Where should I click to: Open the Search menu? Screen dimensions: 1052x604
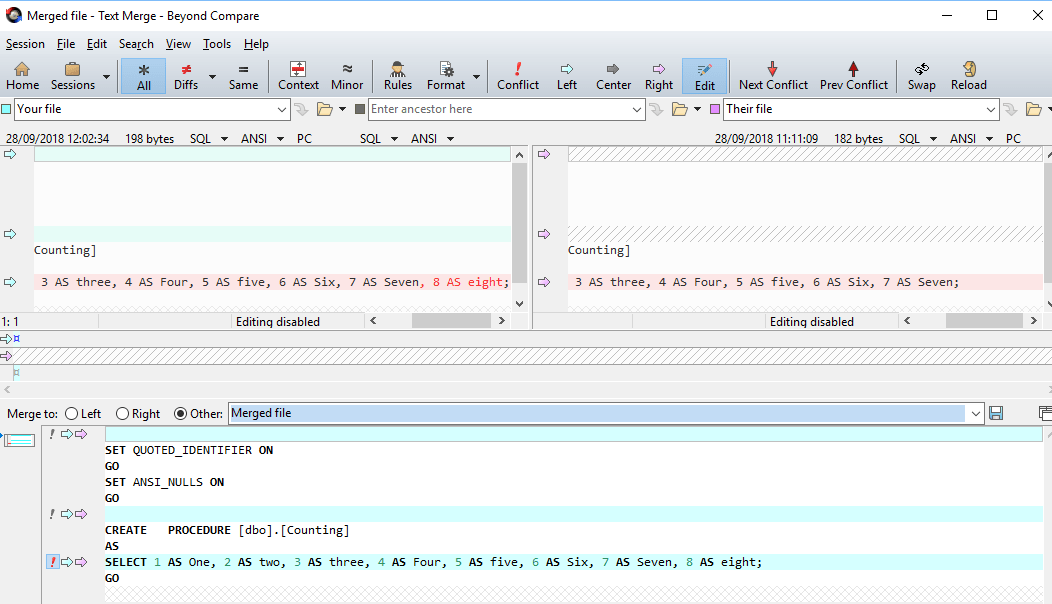click(136, 44)
